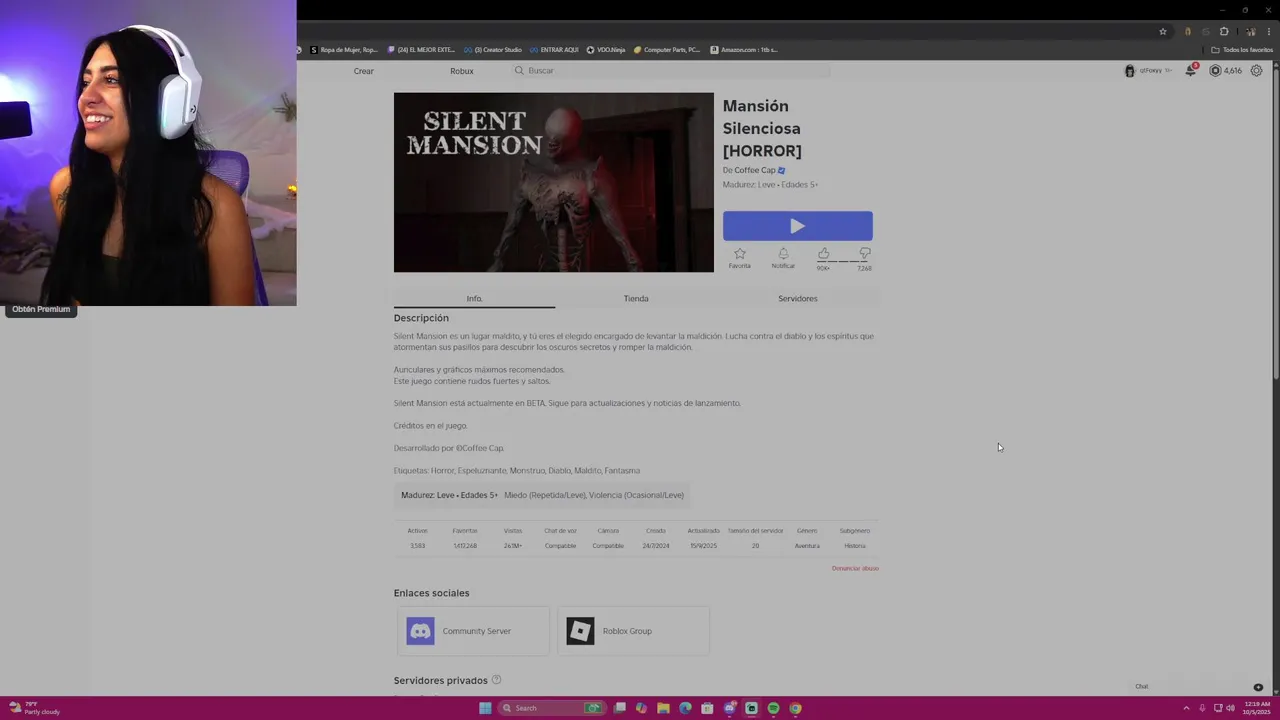Click the Notificar bell icon
Image resolution: width=1280 pixels, height=720 pixels.
[x=783, y=254]
